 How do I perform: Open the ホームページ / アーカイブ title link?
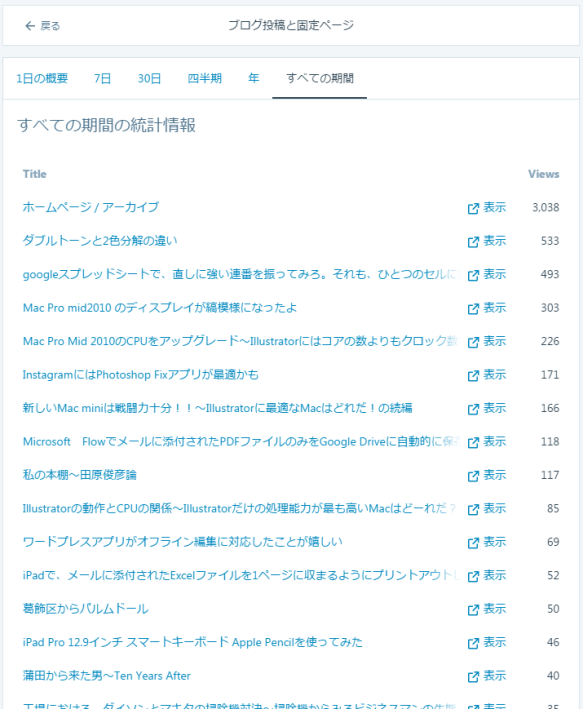(91, 207)
